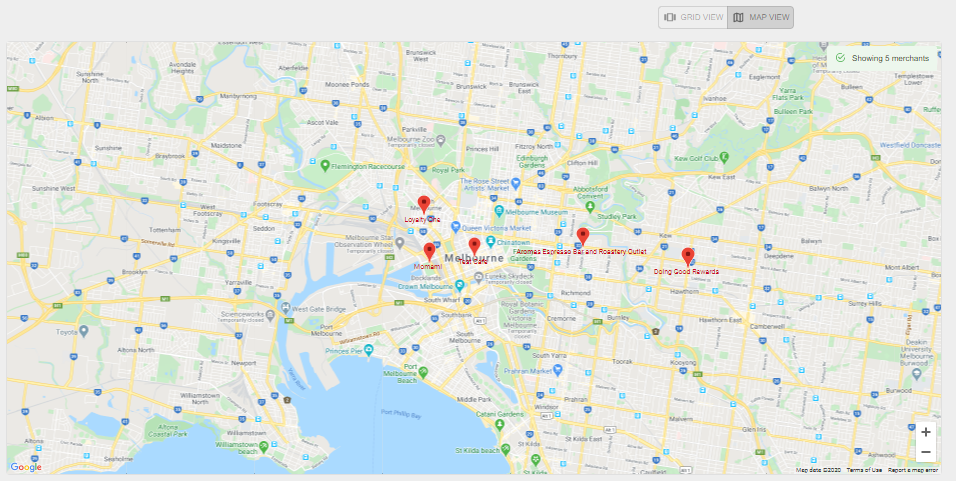
Task: Click Report a map error link
Action: tap(913, 470)
